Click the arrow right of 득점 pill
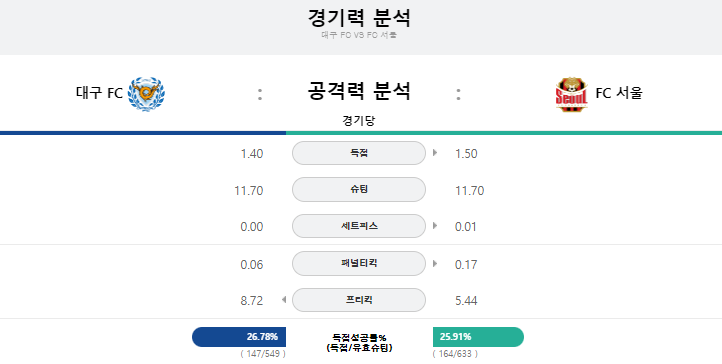The width and height of the screenshot is (722, 364). click(435, 153)
